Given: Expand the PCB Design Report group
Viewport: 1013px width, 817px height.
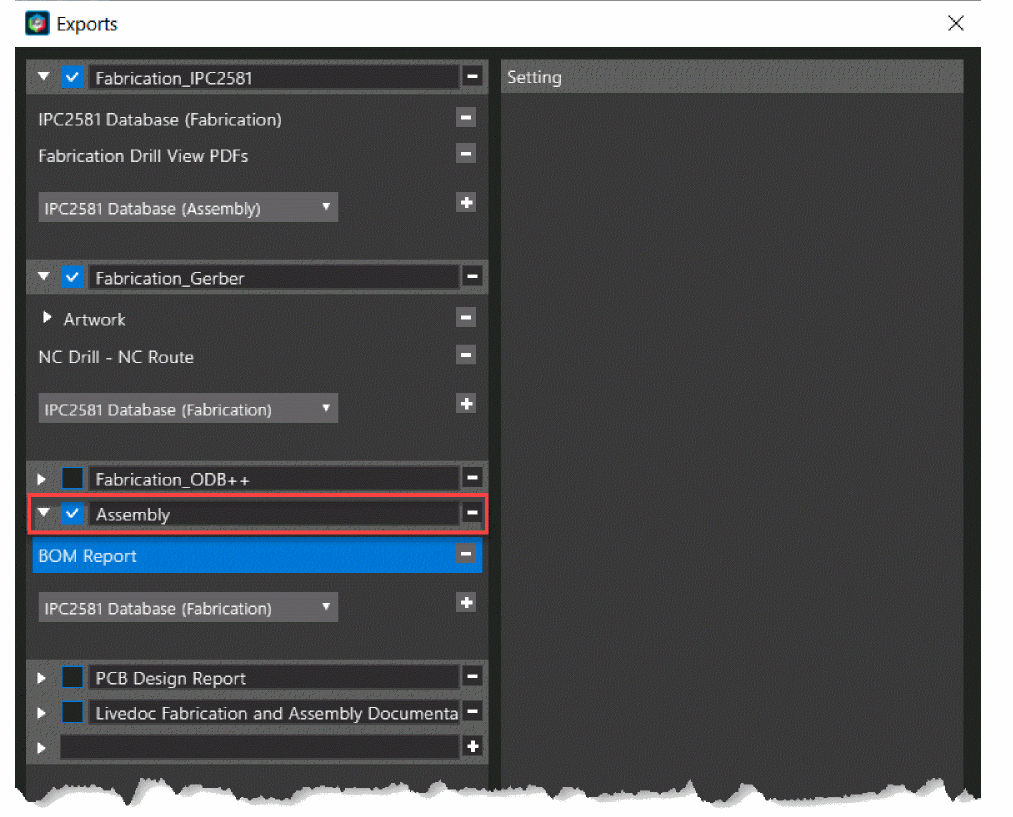Looking at the screenshot, I should (x=41, y=678).
